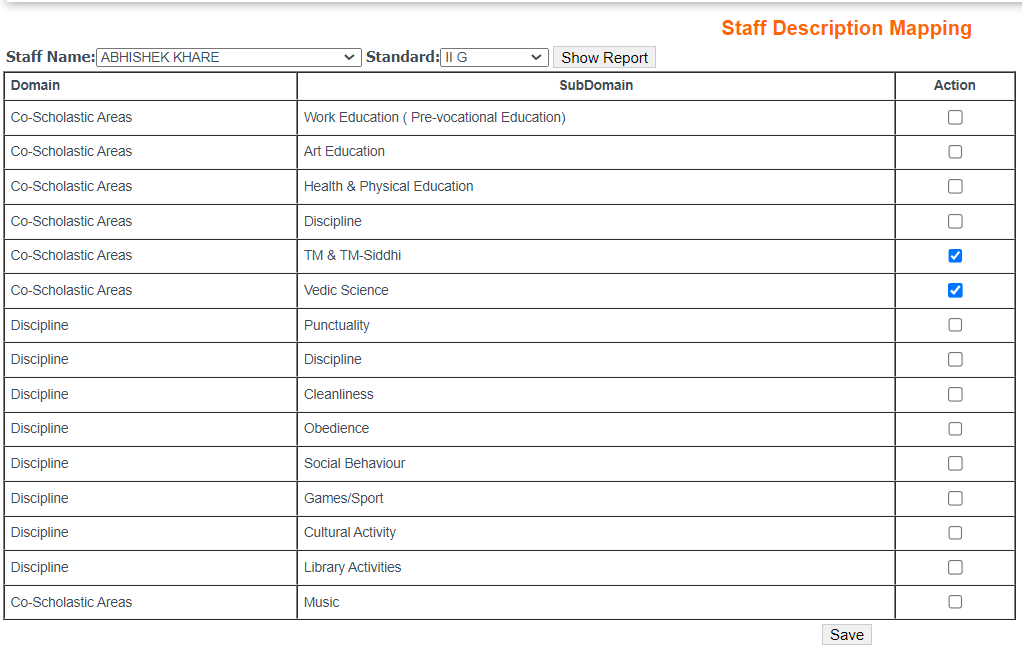Viewport: 1022px width, 646px height.
Task: Click the 'Music' subdomain cell
Action: (596, 602)
